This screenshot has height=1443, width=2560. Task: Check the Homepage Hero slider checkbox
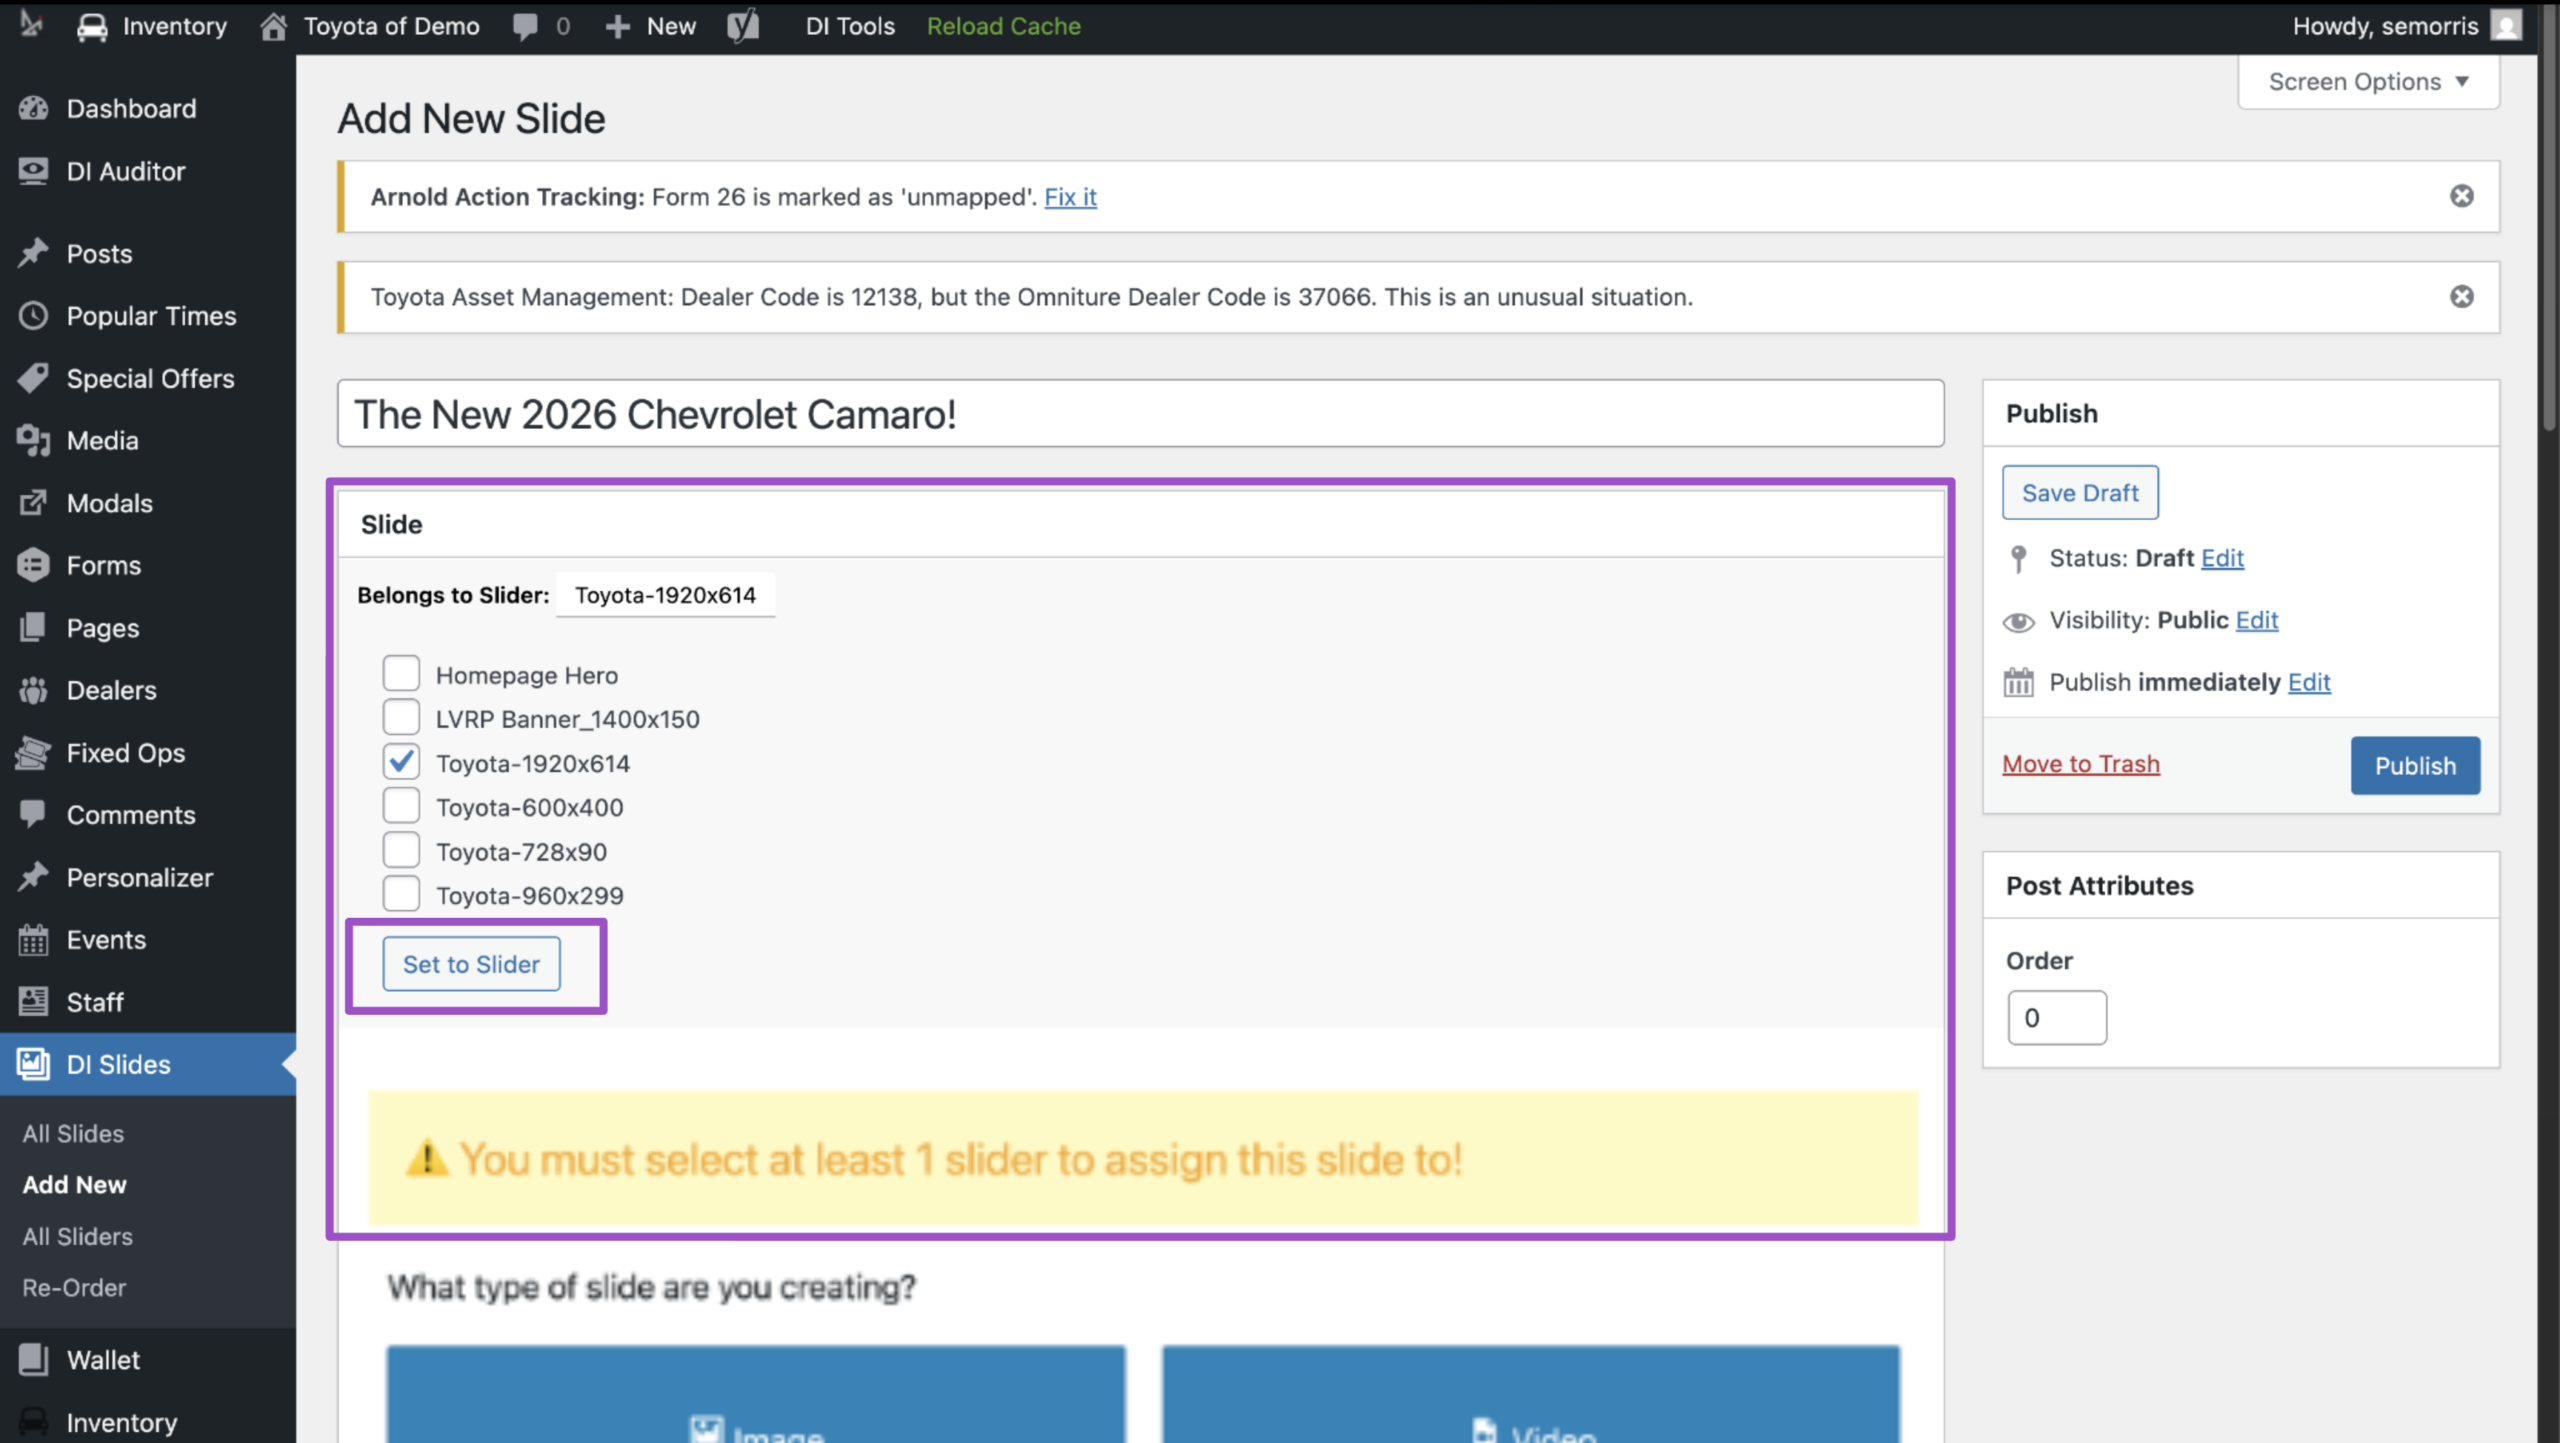point(401,673)
